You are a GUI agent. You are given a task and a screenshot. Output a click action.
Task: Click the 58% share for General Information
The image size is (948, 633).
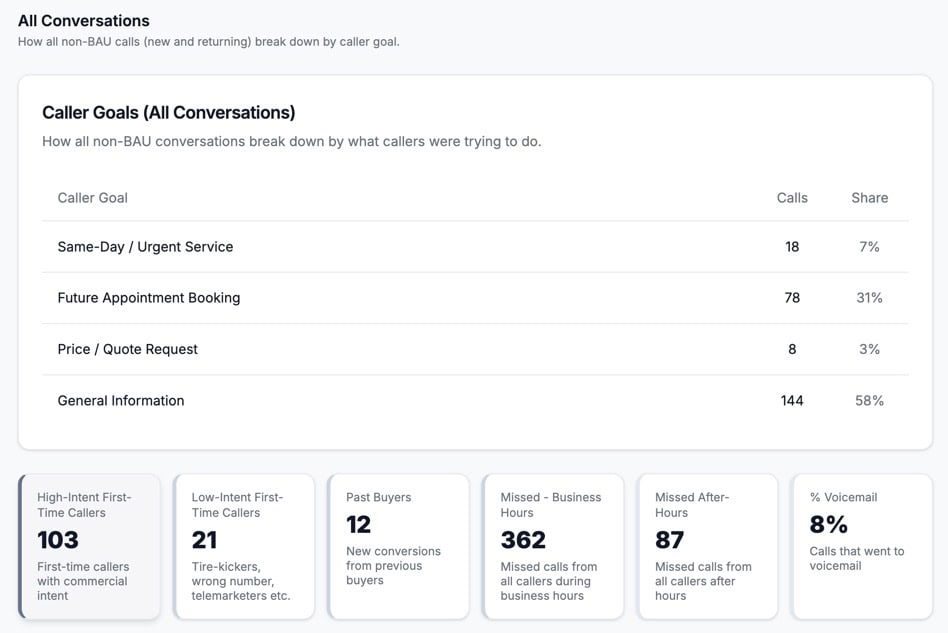coord(869,401)
